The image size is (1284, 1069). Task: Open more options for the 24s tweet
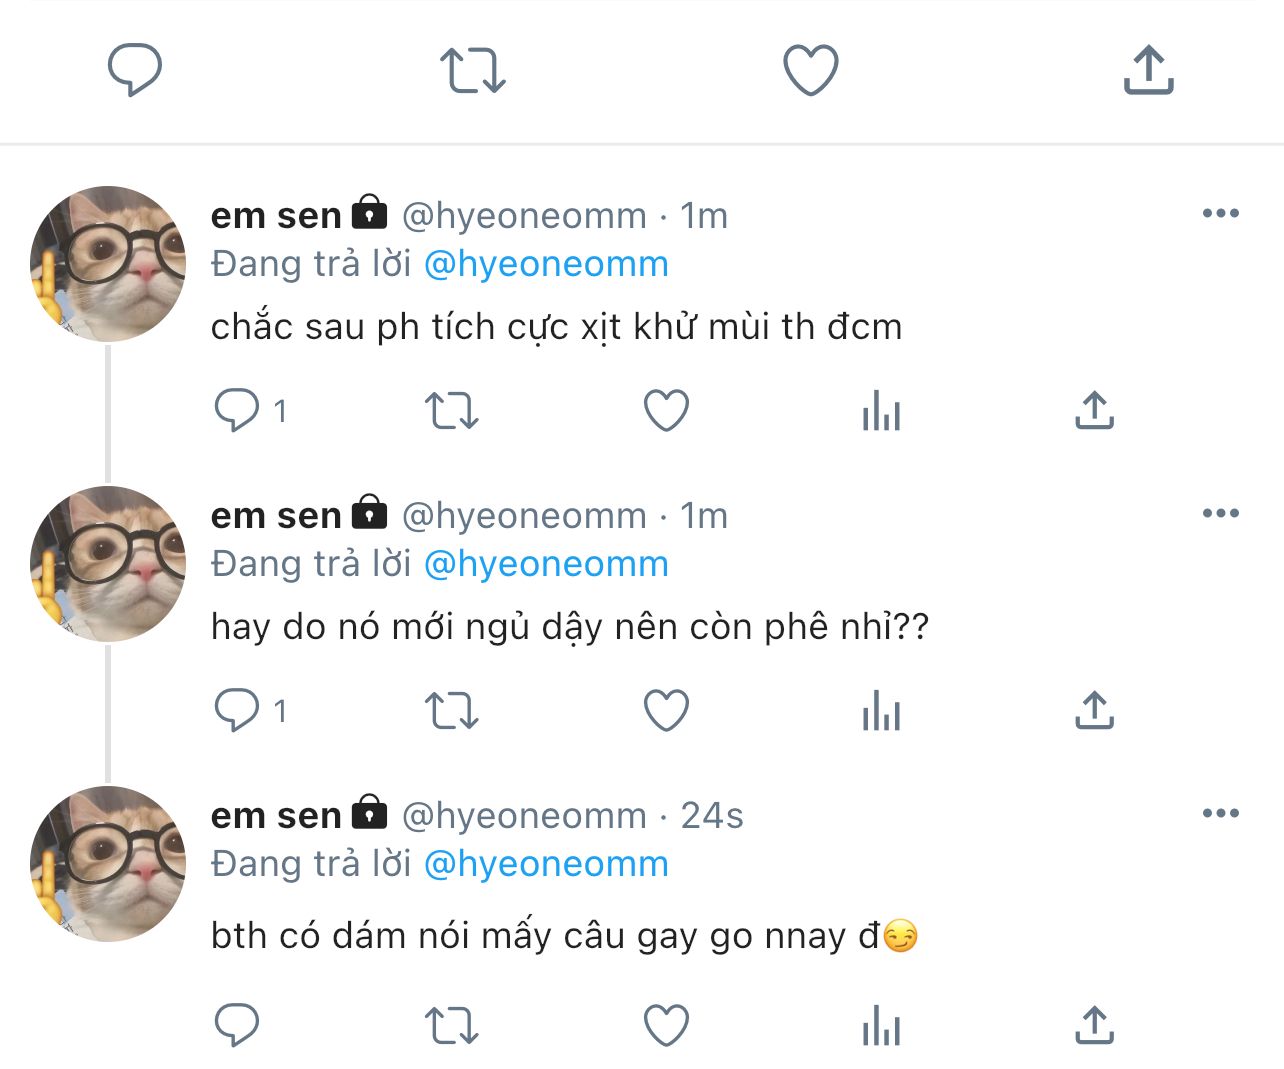point(1220,813)
